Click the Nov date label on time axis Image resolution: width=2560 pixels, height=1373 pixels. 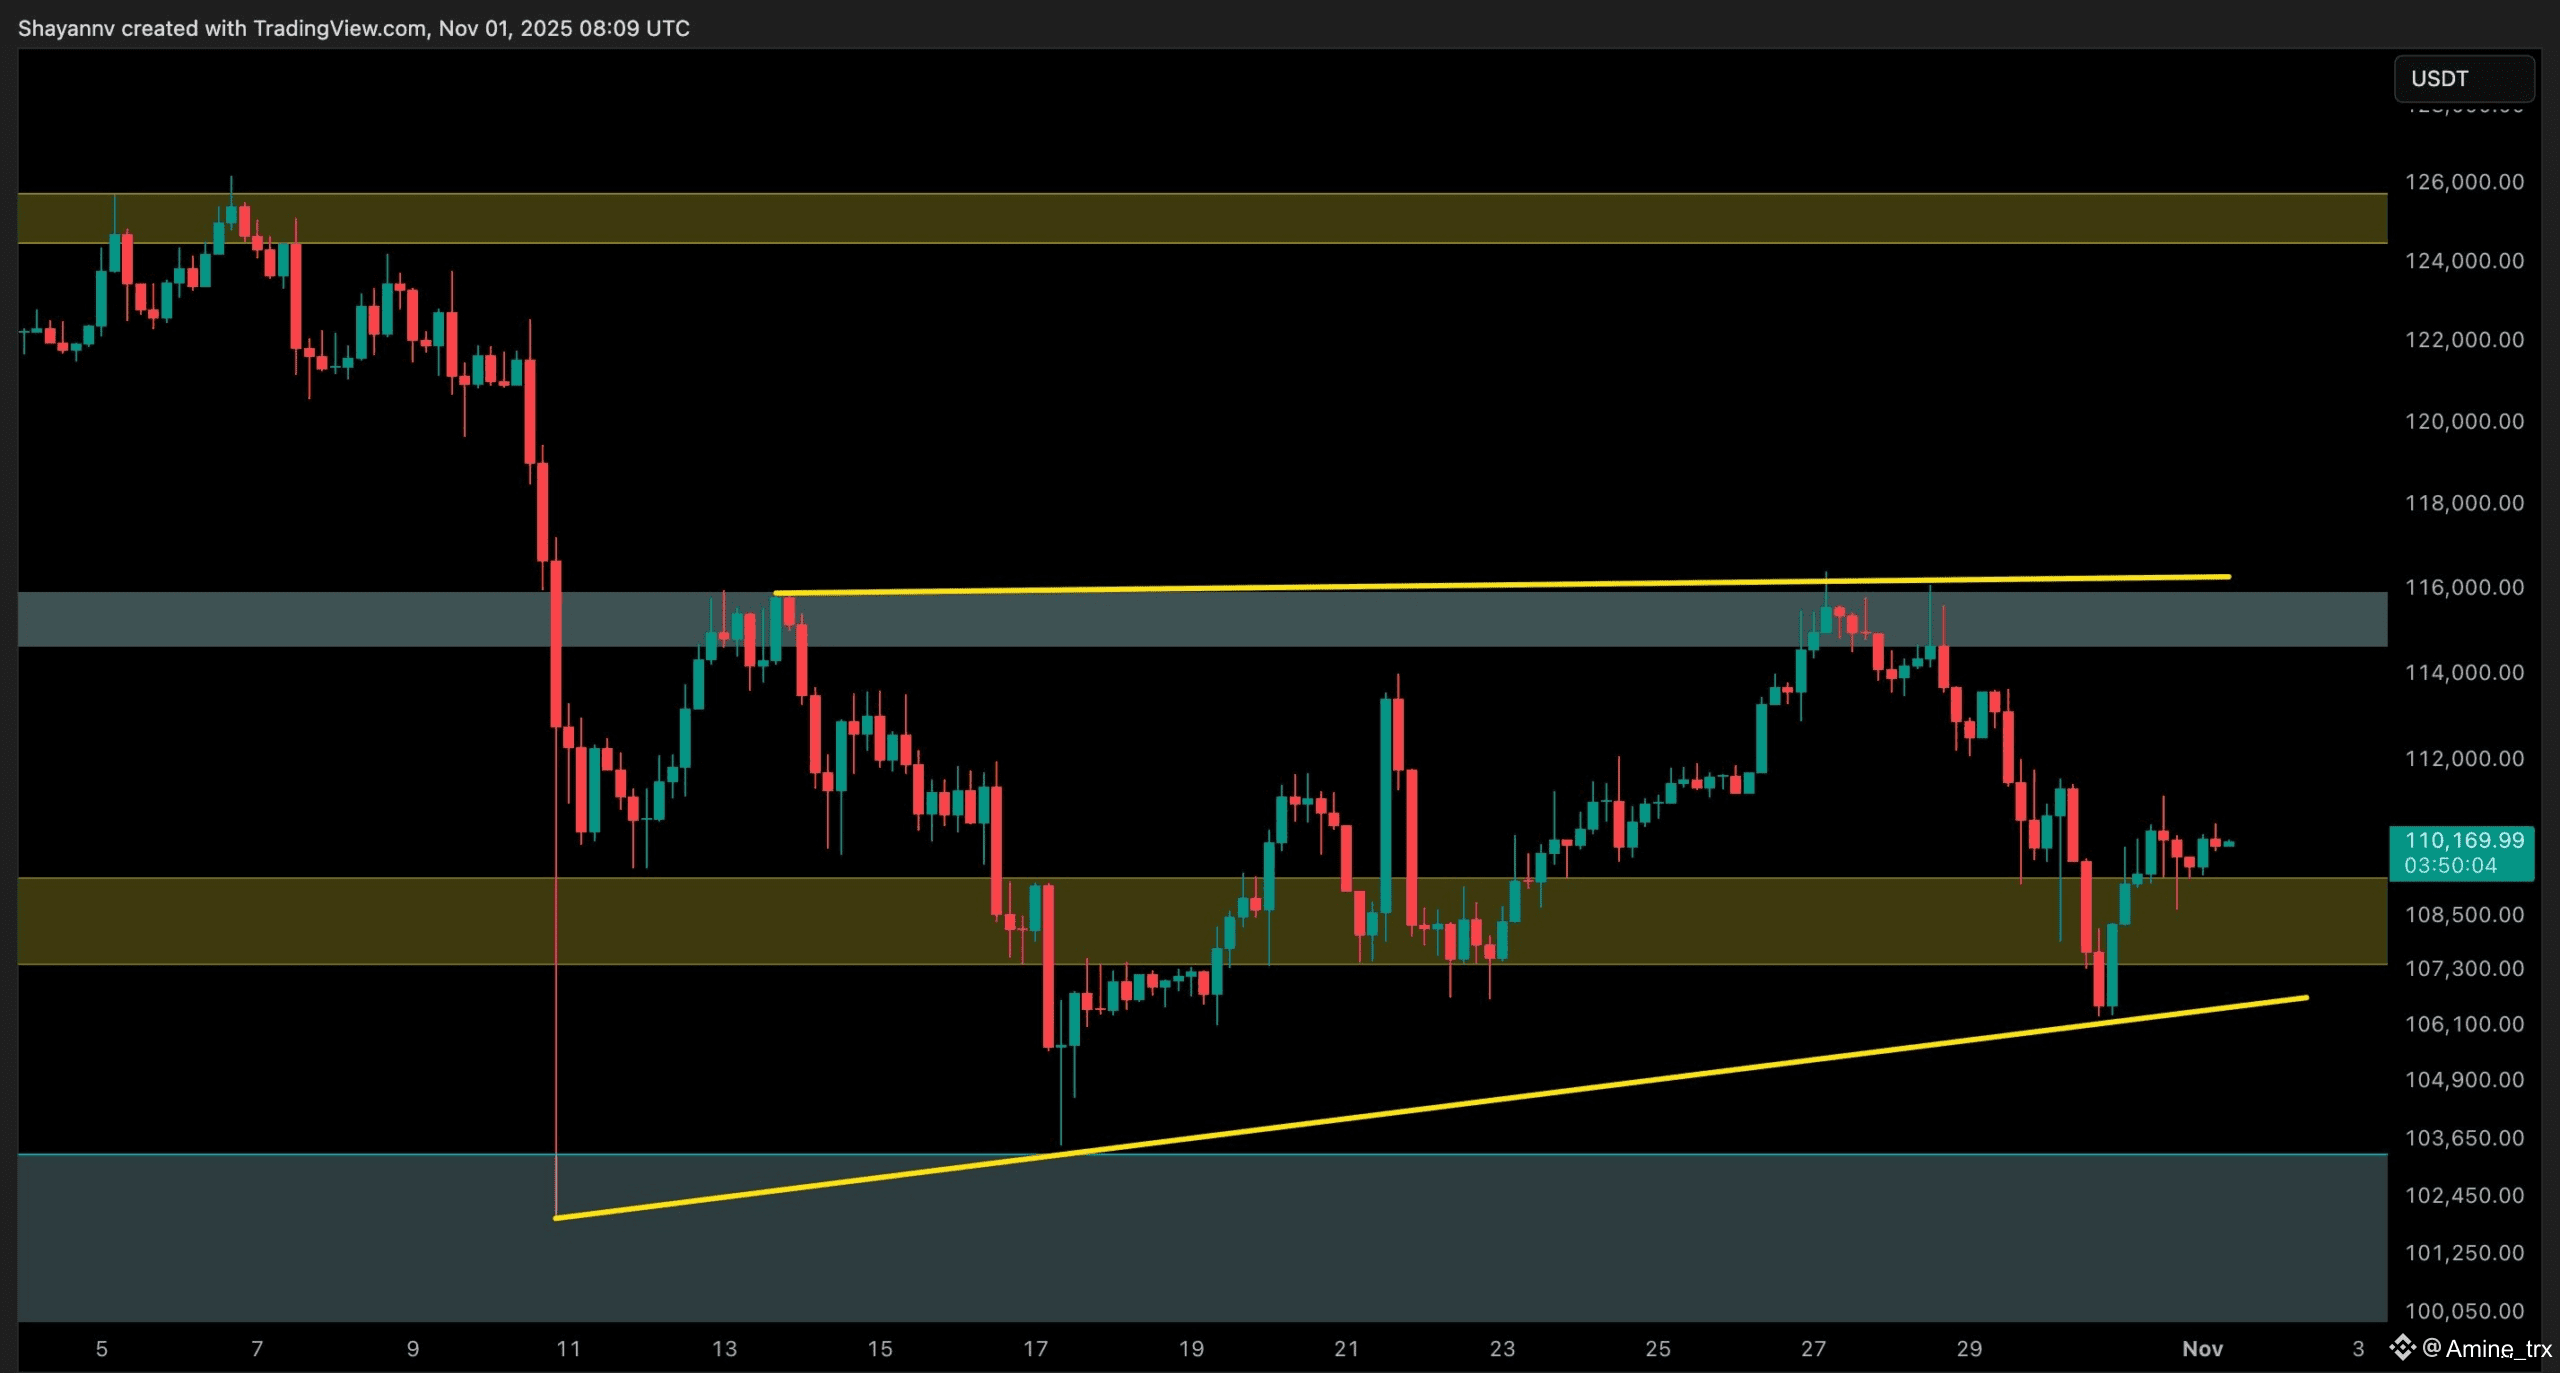pyautogui.click(x=2202, y=1349)
